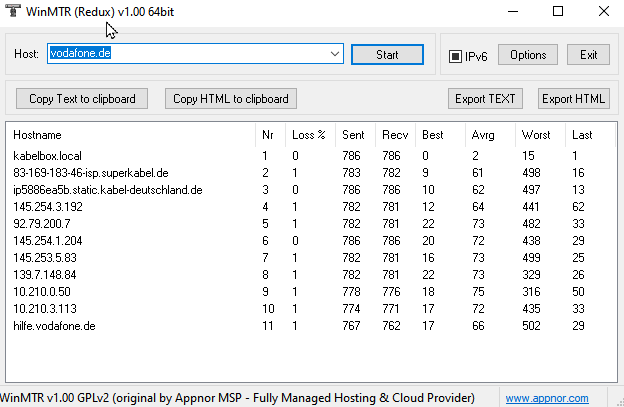Start the trace with the Start button
624x407 pixels.
387,55
